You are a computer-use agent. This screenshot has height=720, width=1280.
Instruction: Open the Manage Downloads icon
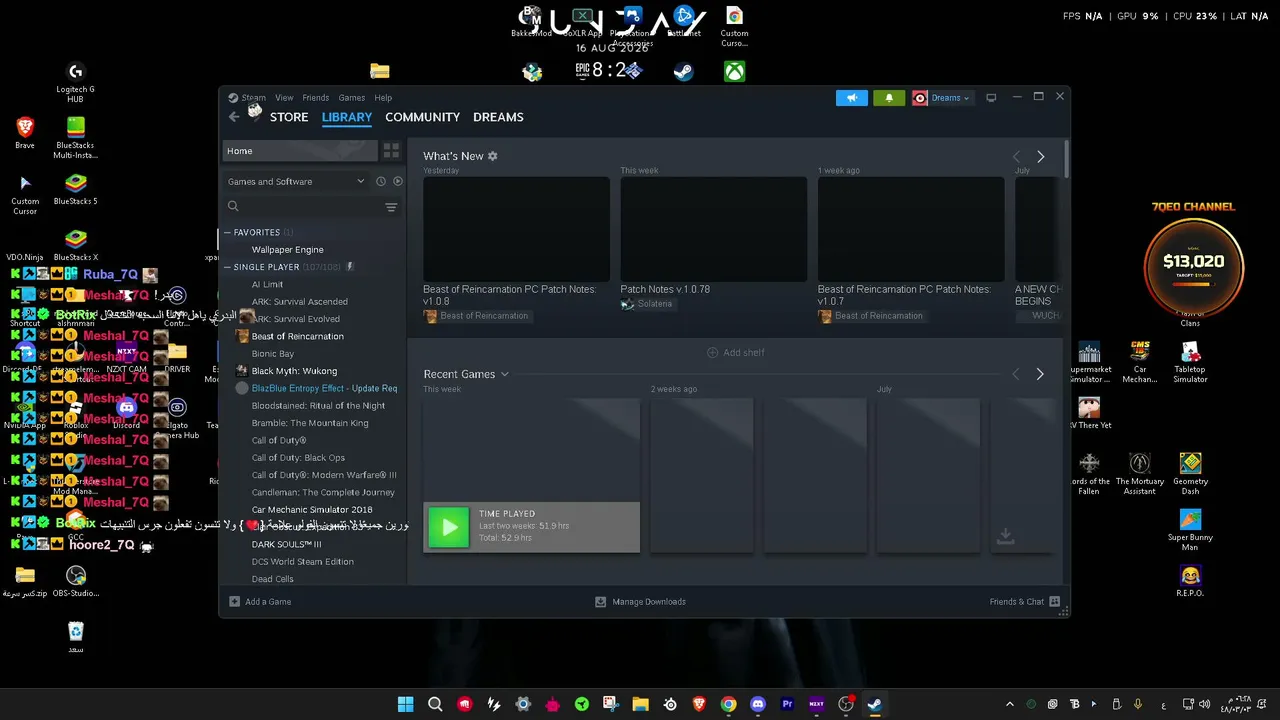[x=600, y=602]
